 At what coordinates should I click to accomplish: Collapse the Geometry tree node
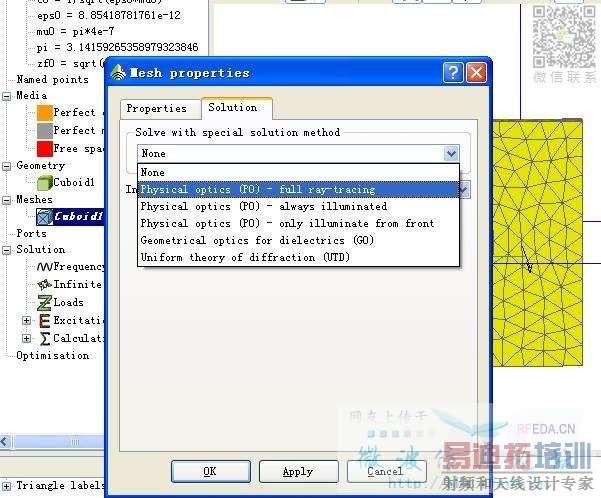click(7, 166)
